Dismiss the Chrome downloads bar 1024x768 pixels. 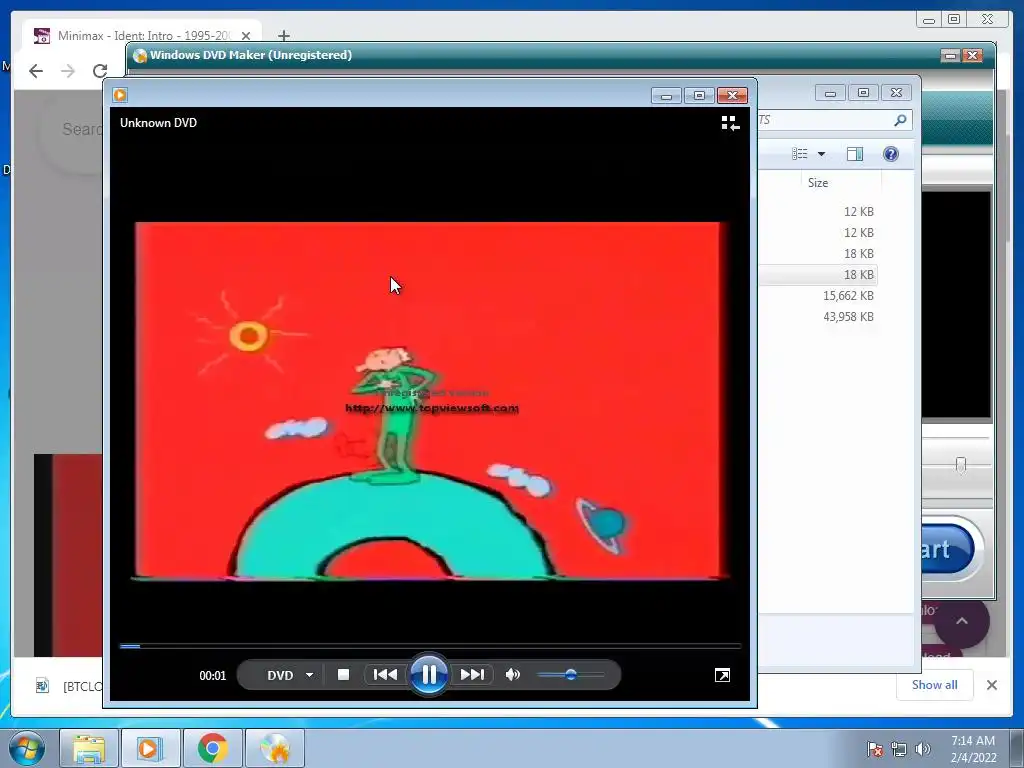pos(991,685)
